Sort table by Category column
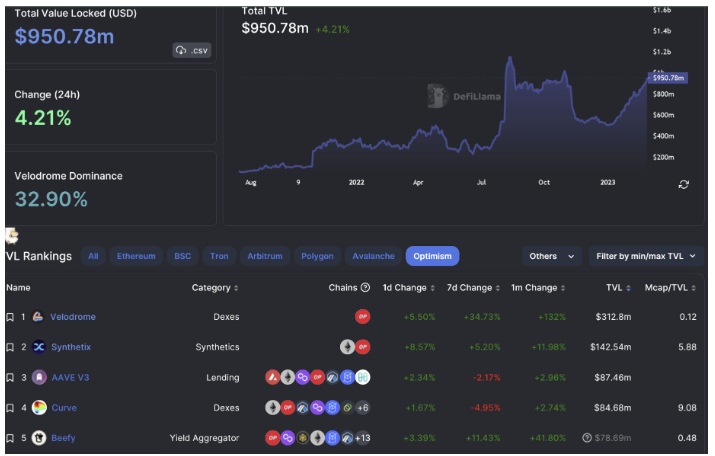 pyautogui.click(x=215, y=288)
